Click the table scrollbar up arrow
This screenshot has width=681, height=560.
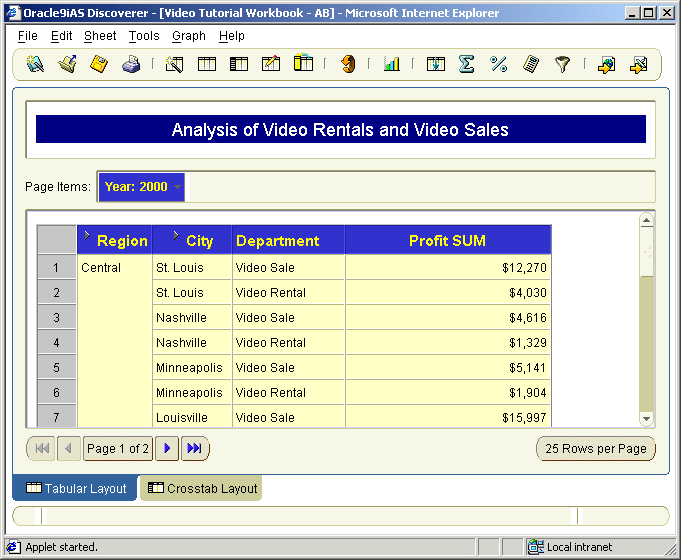click(x=646, y=221)
